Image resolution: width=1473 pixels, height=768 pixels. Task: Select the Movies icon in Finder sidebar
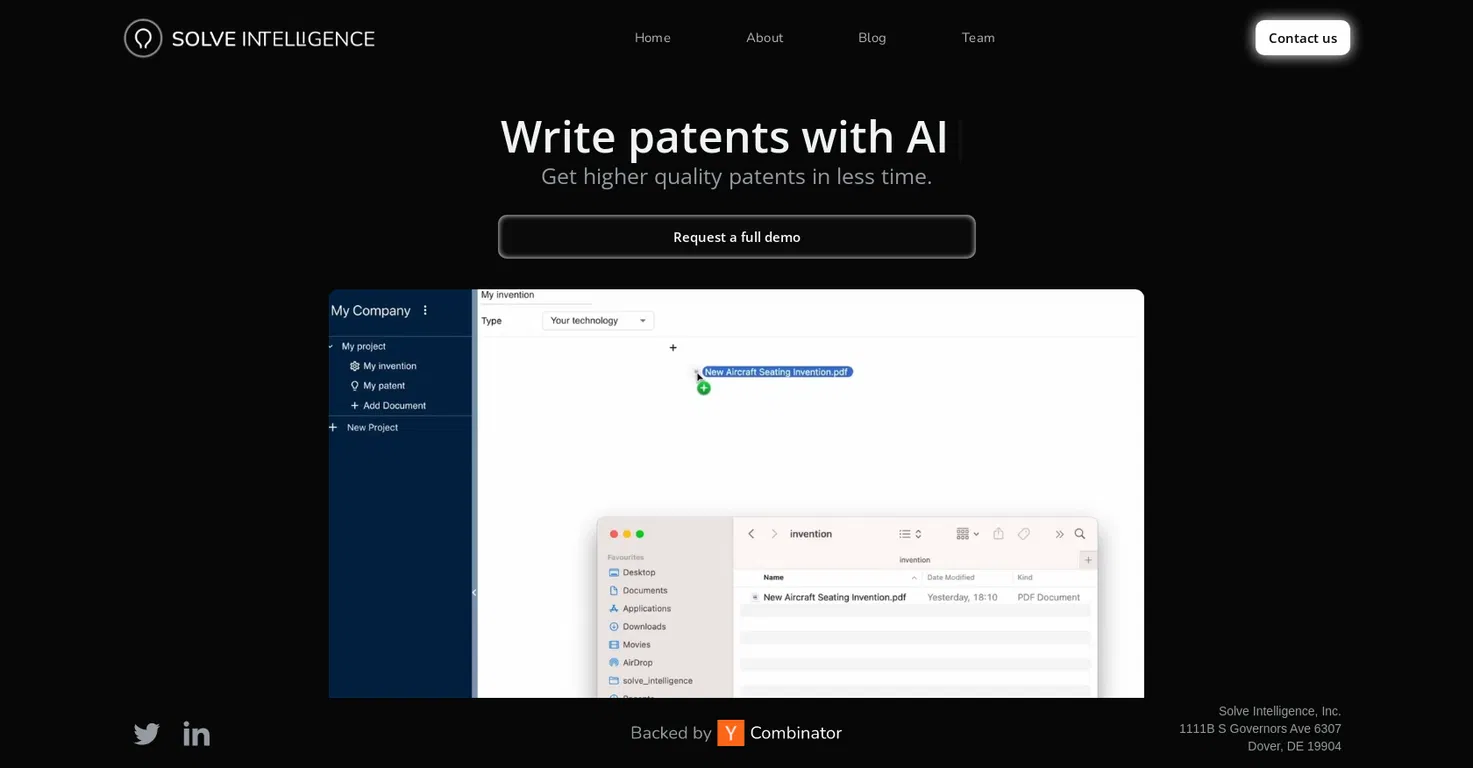tap(614, 645)
